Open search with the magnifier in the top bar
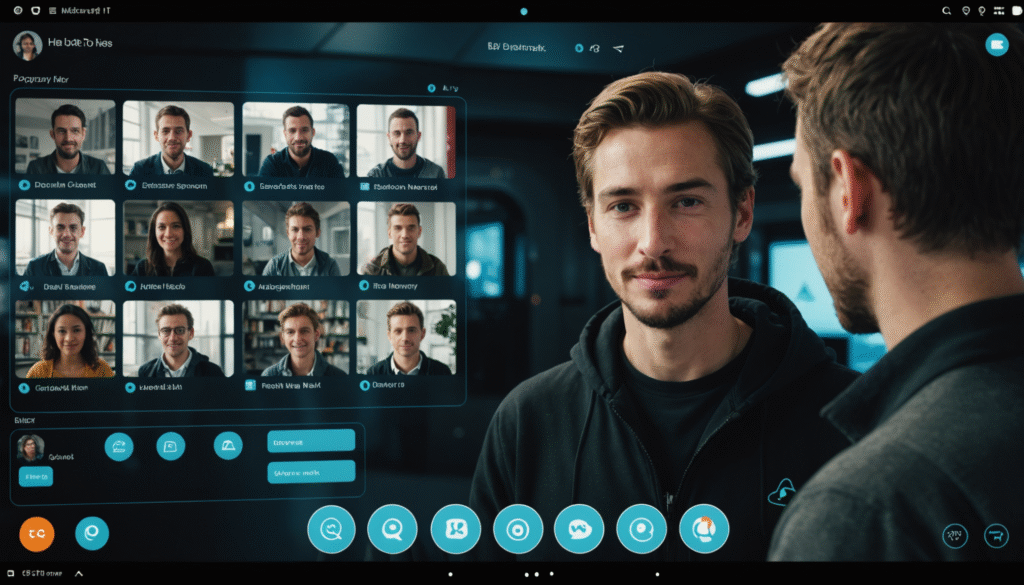The image size is (1024, 585). [x=946, y=10]
